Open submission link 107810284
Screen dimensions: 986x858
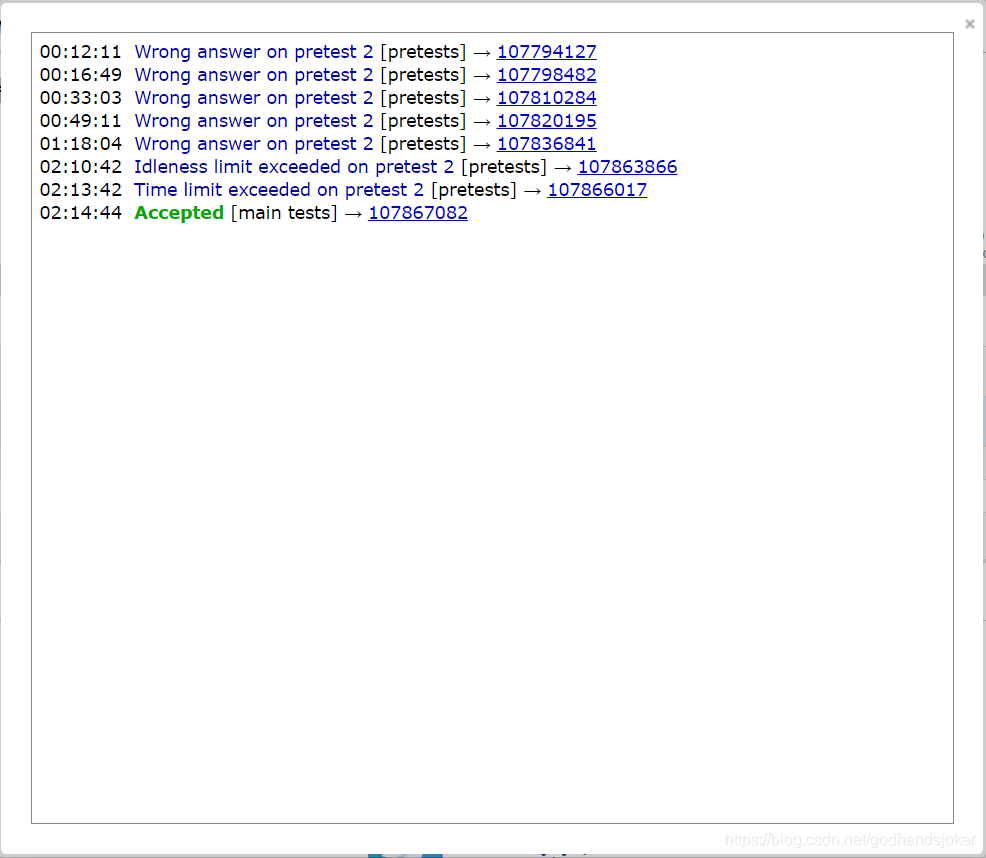546,98
